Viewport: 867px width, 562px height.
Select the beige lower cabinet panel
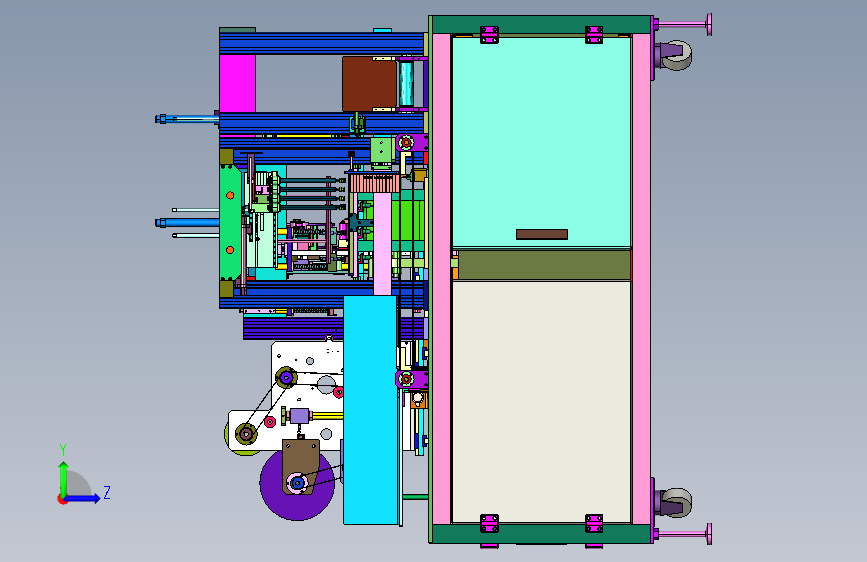click(541, 402)
